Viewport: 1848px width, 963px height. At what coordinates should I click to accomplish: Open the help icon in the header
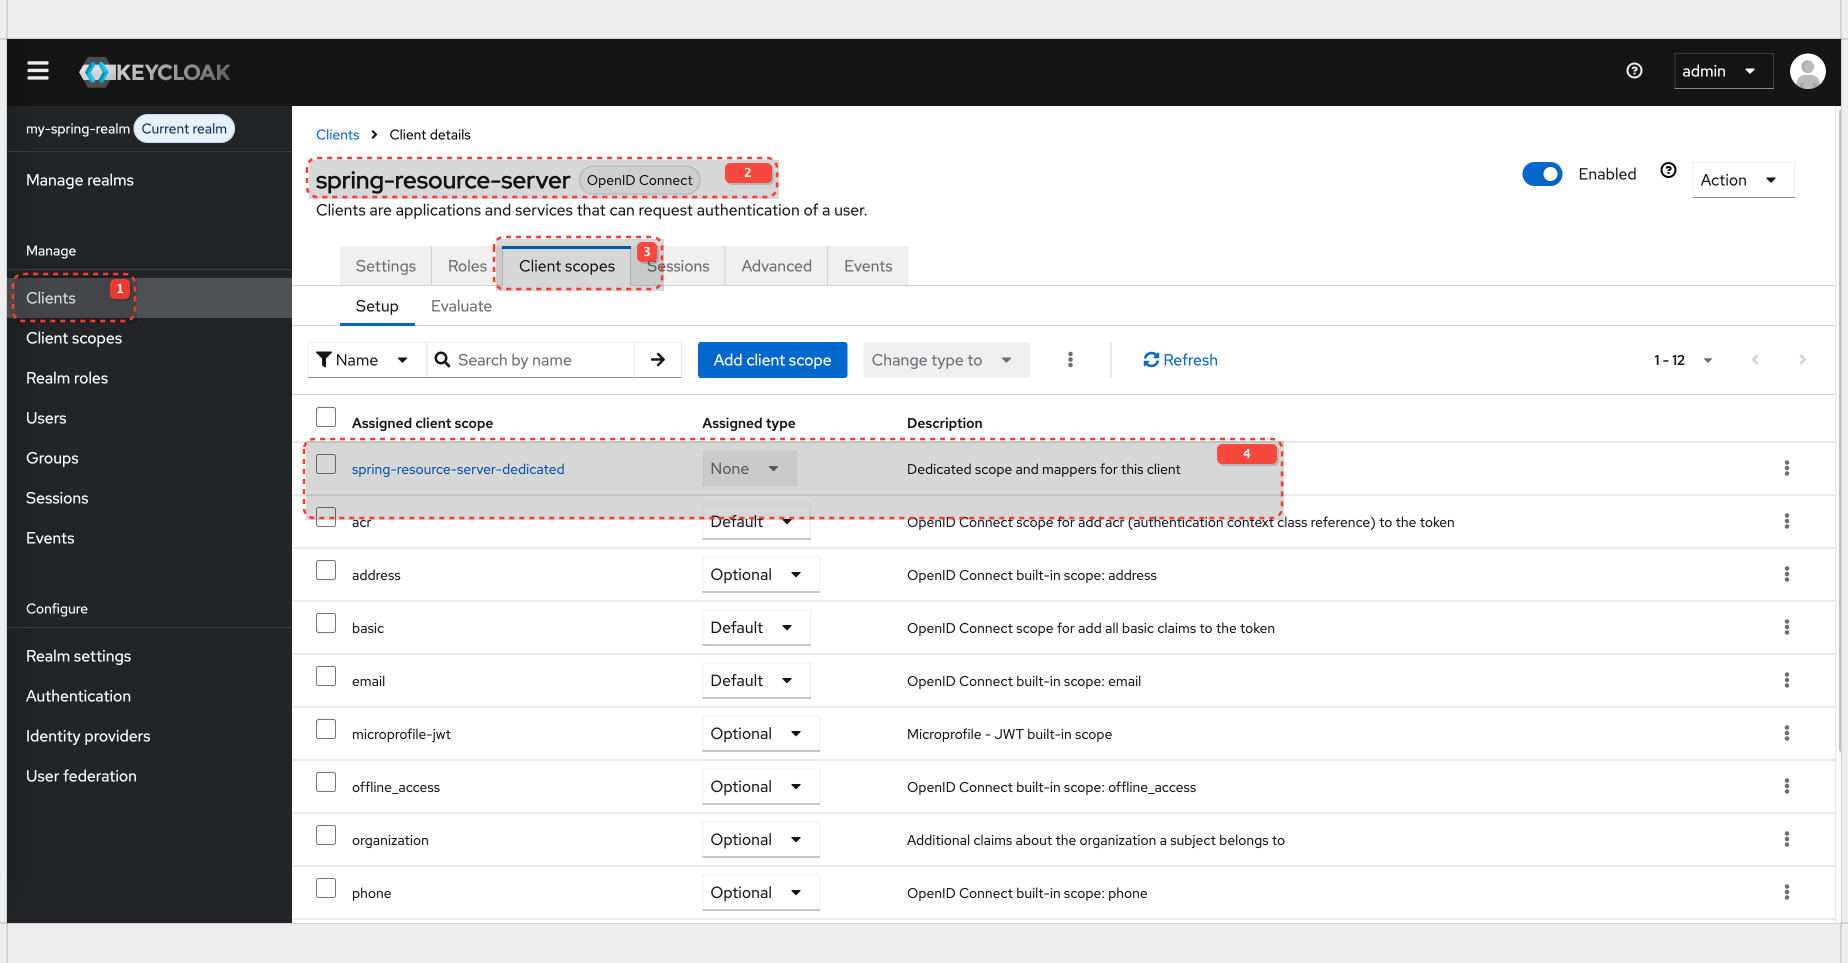click(x=1635, y=71)
